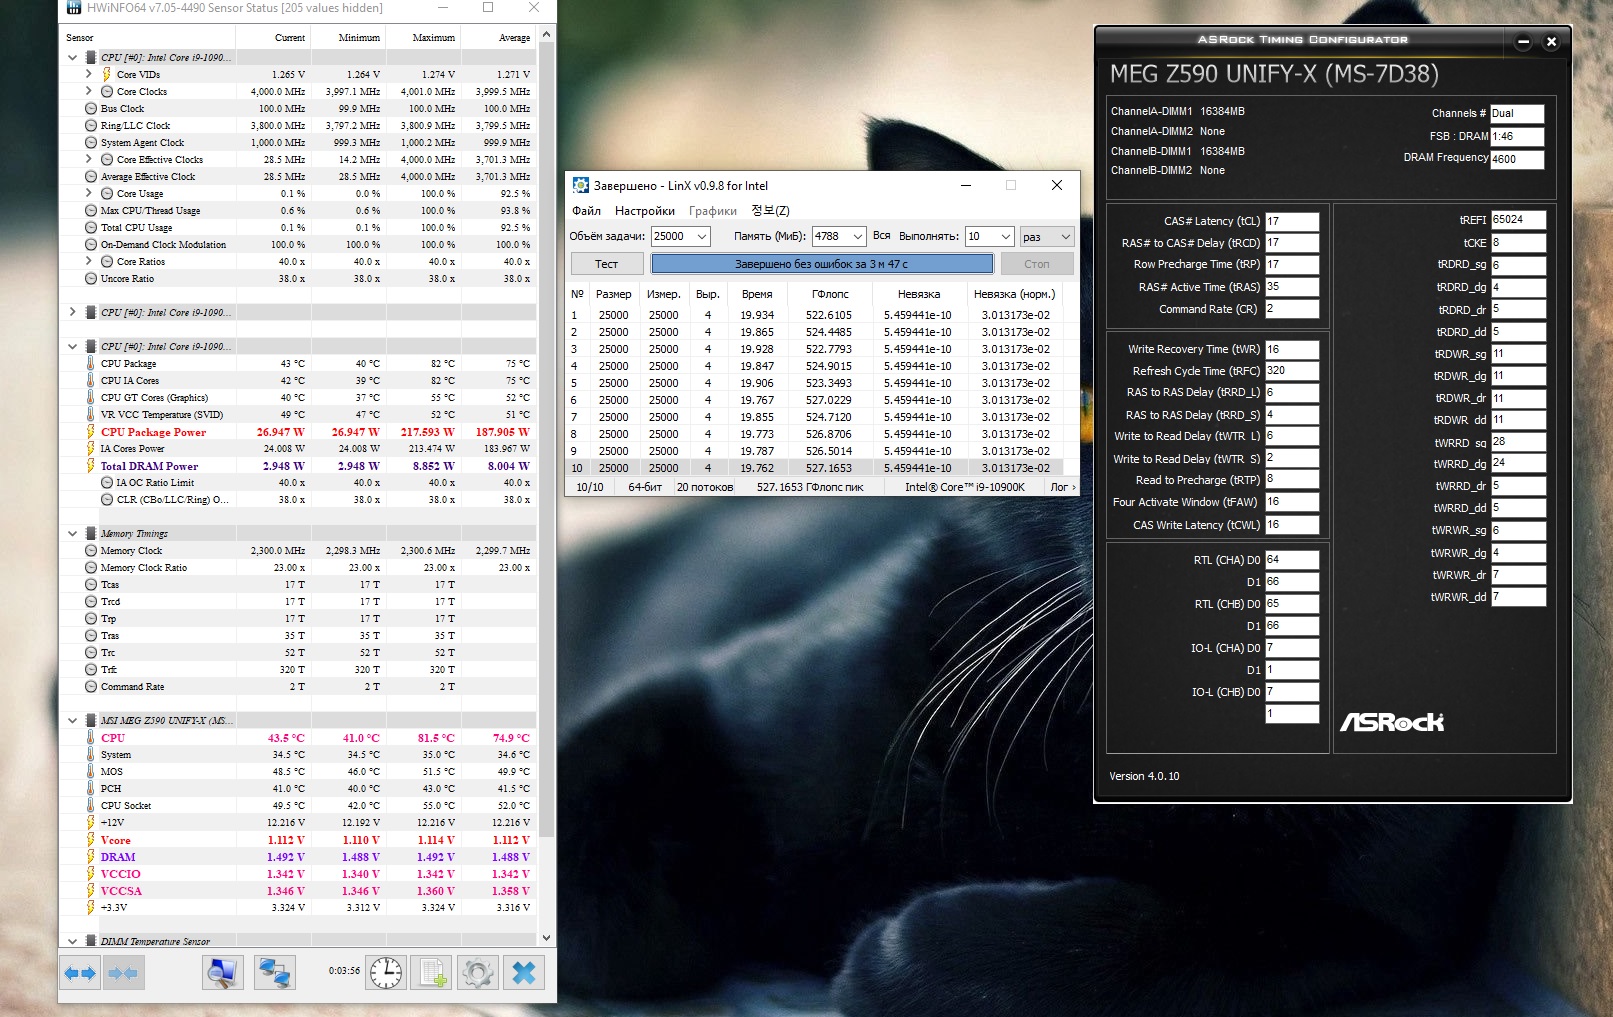This screenshot has height=1017, width=1613.
Task: Click the Тест button in LinX
Action: click(x=607, y=264)
